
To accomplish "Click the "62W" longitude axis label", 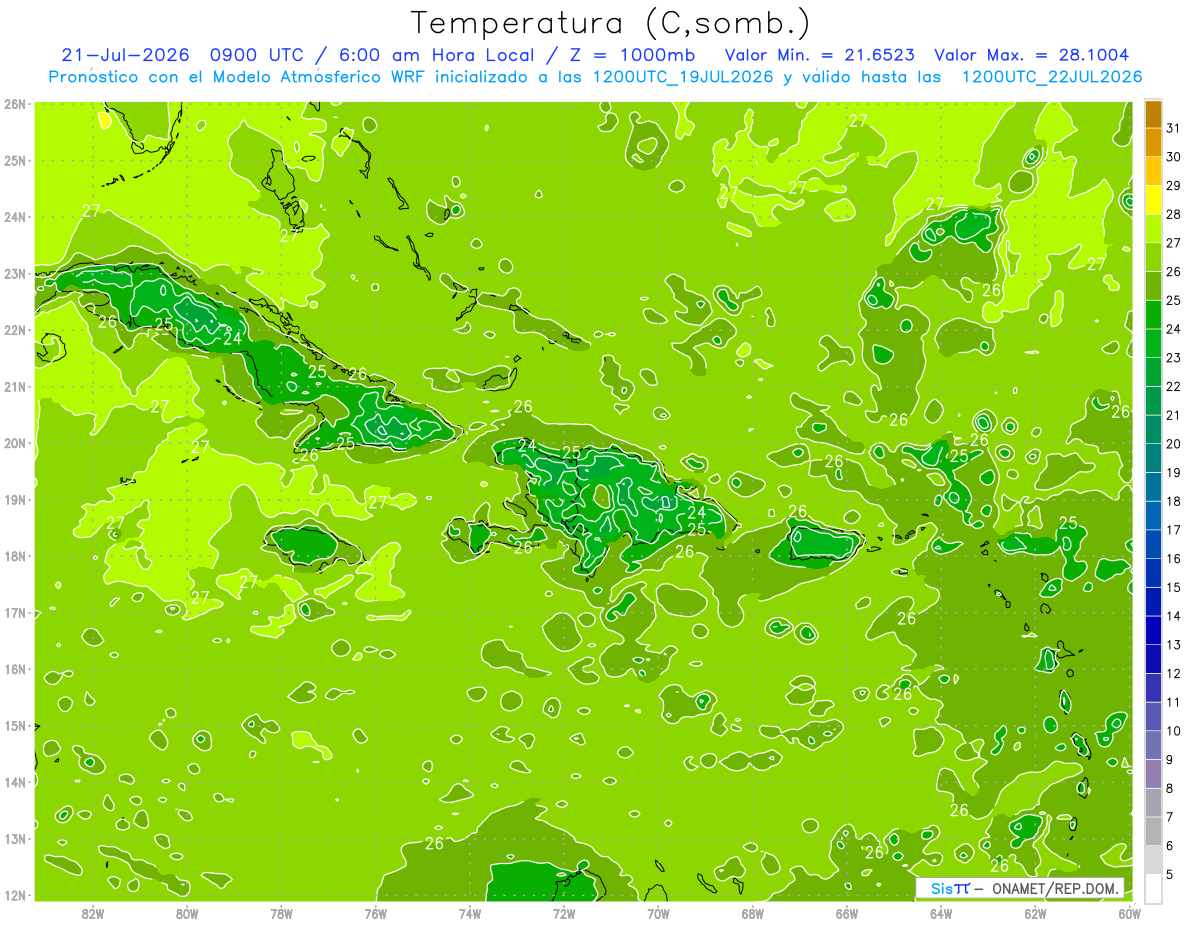I will (1035, 913).
